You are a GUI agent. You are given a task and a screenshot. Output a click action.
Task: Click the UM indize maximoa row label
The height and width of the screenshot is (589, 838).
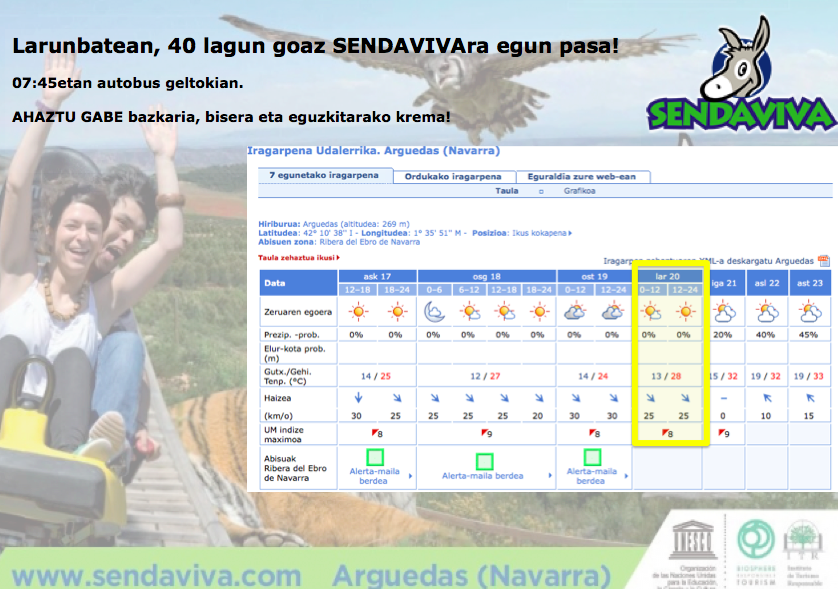pos(284,435)
